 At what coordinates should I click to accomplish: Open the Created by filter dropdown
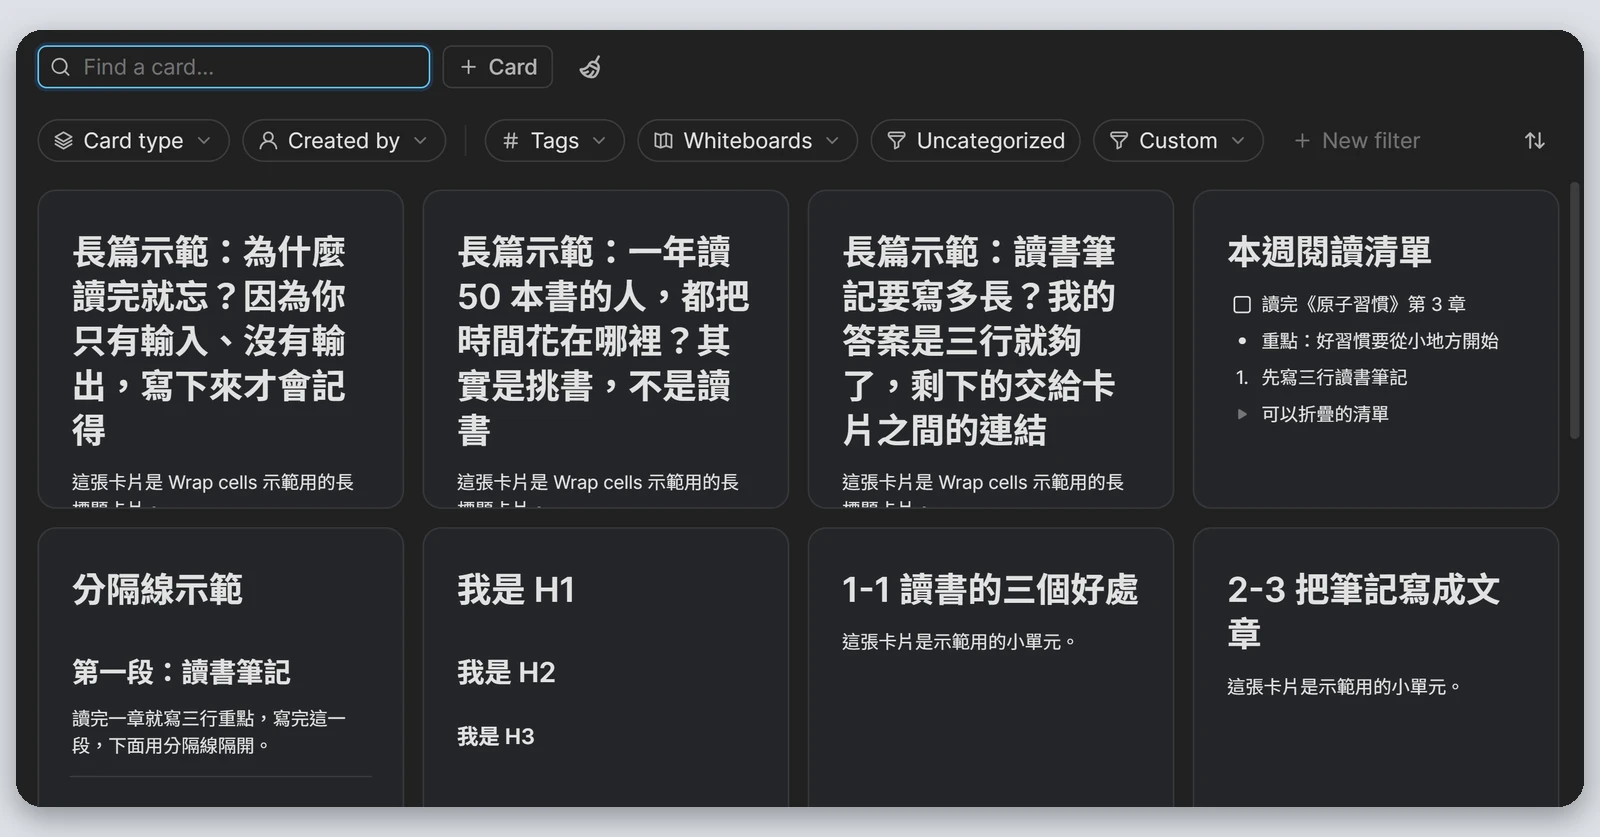point(344,141)
